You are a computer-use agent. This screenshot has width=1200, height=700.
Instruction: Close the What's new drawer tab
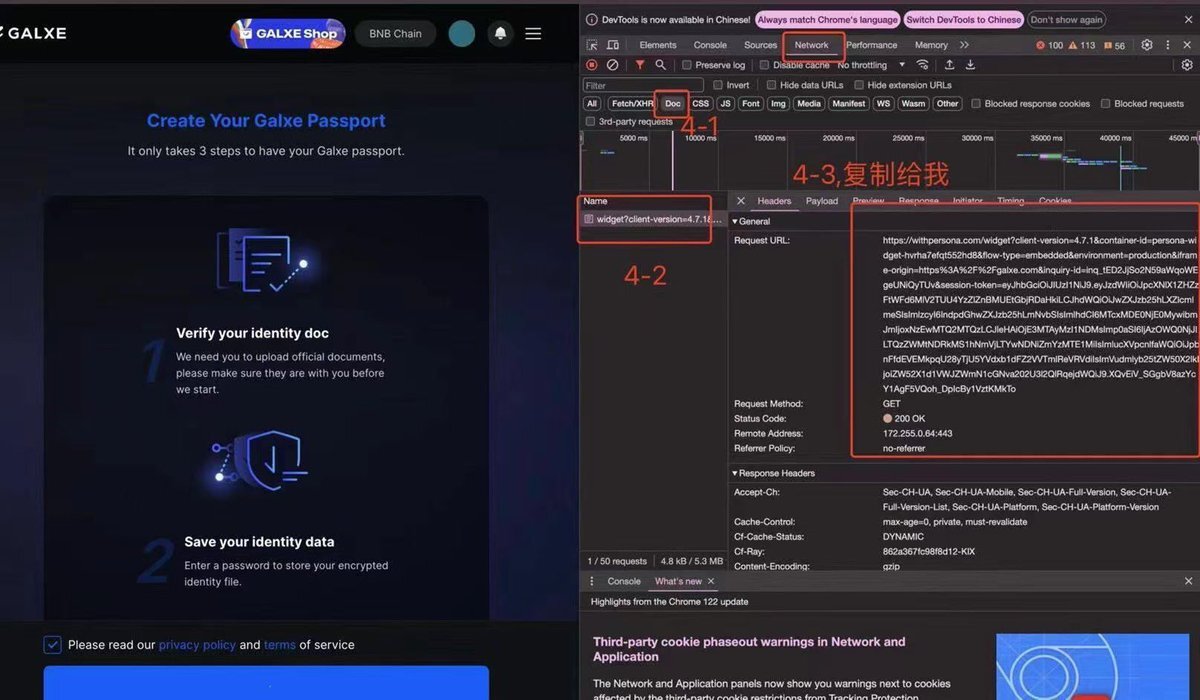coord(711,581)
